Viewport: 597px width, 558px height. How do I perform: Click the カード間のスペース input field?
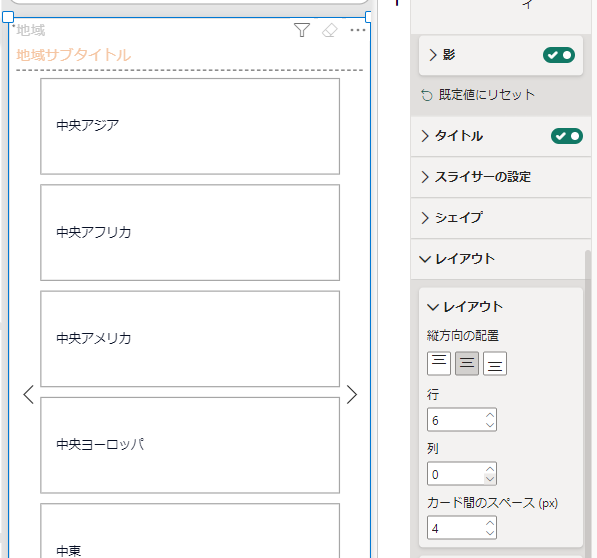tap(461, 528)
